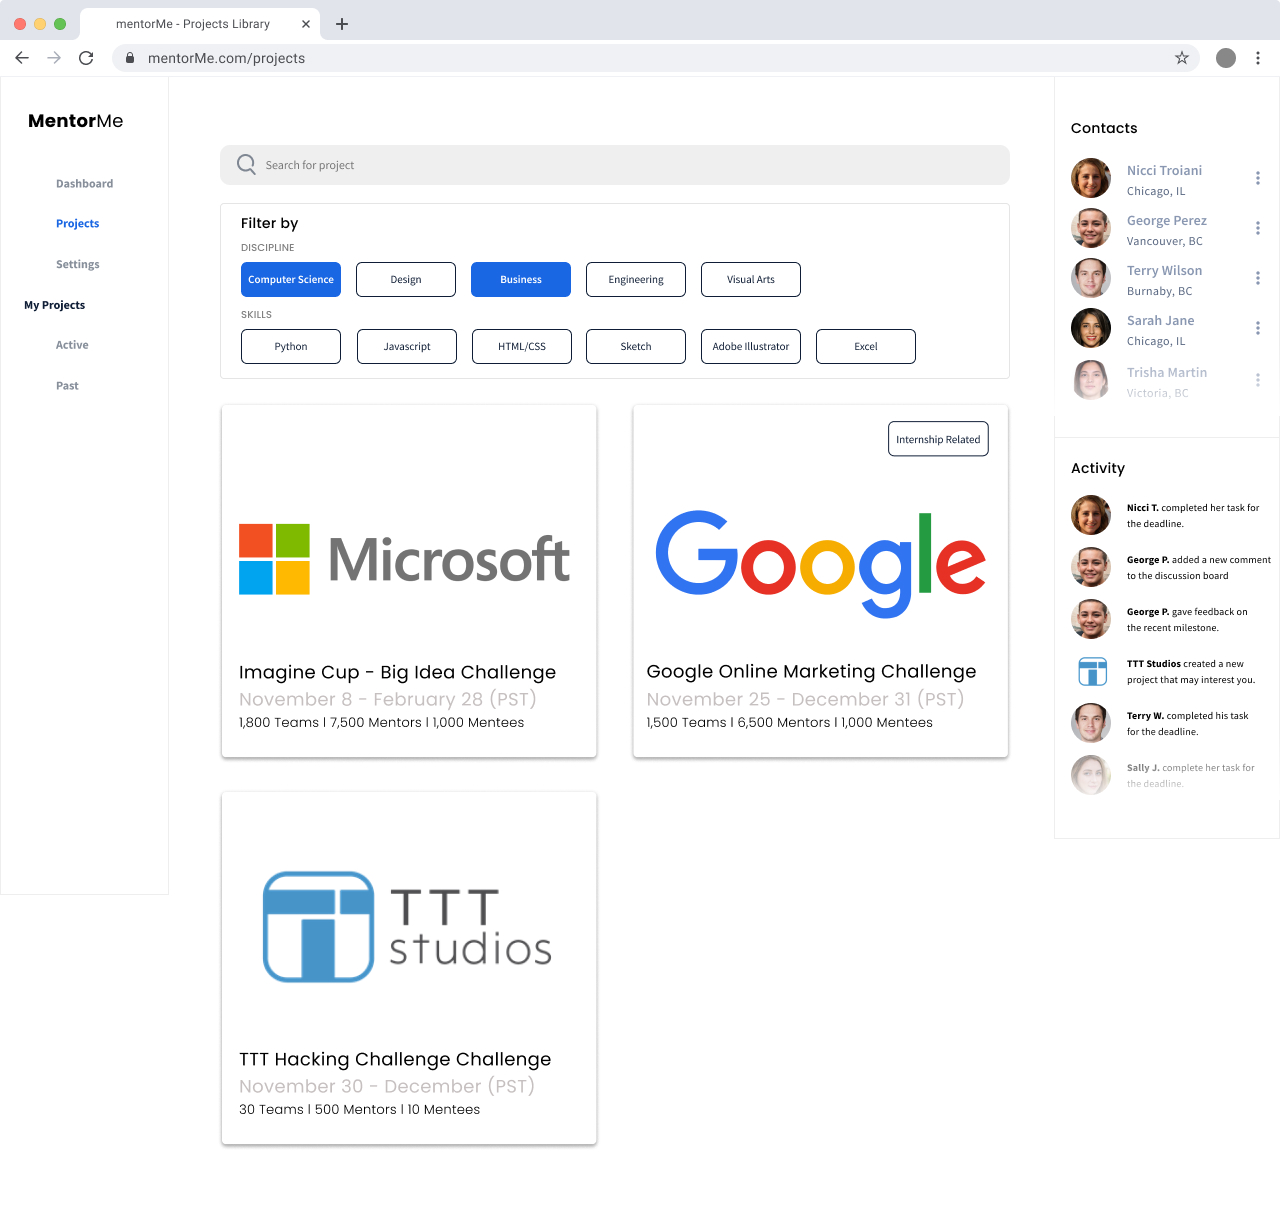Click Nicci T. avatar in Activity feed
The image size is (1280, 1216).
1091,515
